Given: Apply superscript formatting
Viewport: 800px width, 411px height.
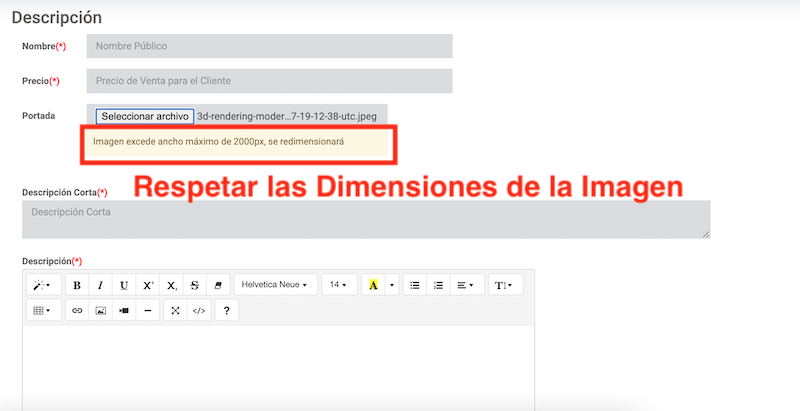Looking at the screenshot, I should click(148, 285).
